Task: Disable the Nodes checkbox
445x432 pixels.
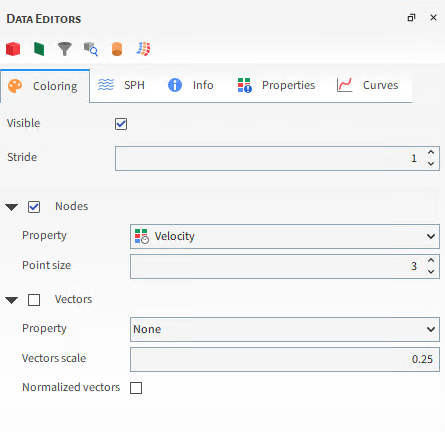Action: tap(34, 207)
